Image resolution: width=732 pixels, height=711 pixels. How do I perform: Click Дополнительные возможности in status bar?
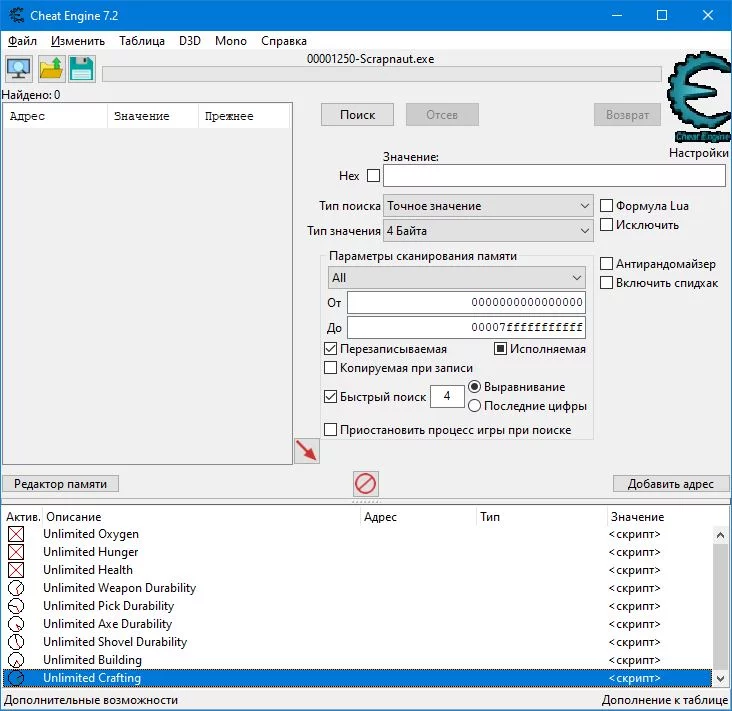[x=91, y=700]
